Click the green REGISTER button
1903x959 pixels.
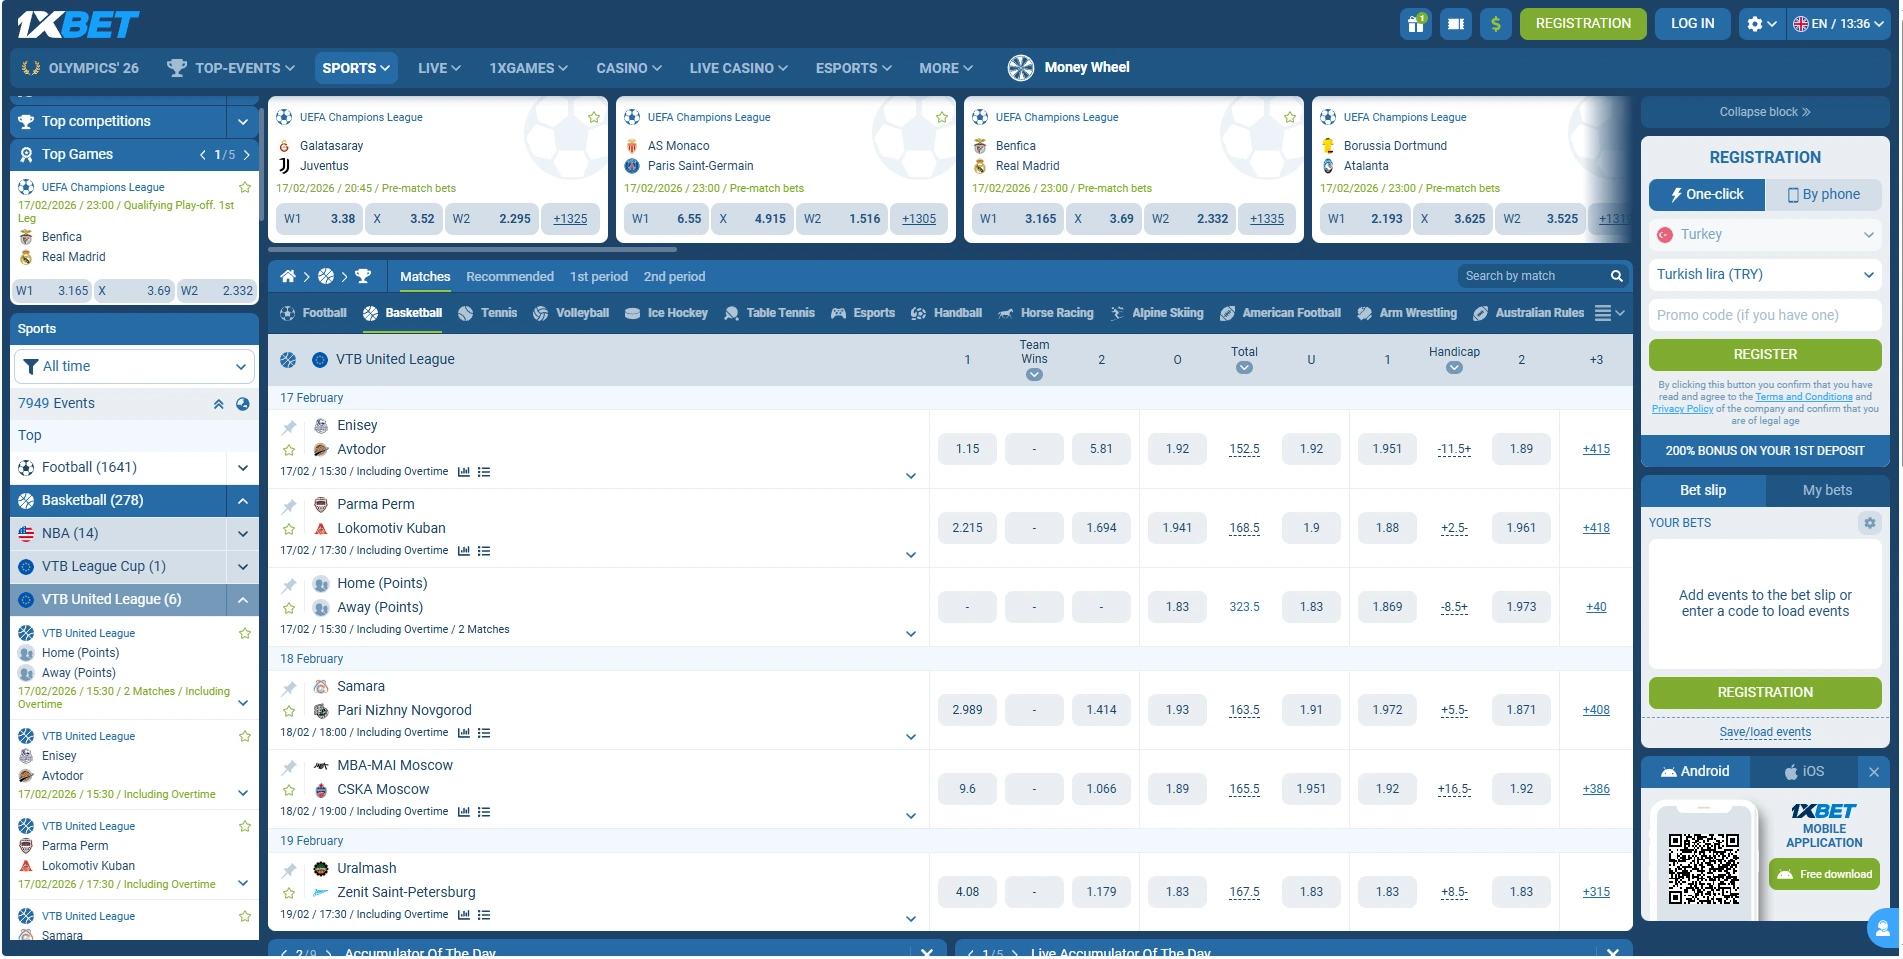[x=1764, y=355]
